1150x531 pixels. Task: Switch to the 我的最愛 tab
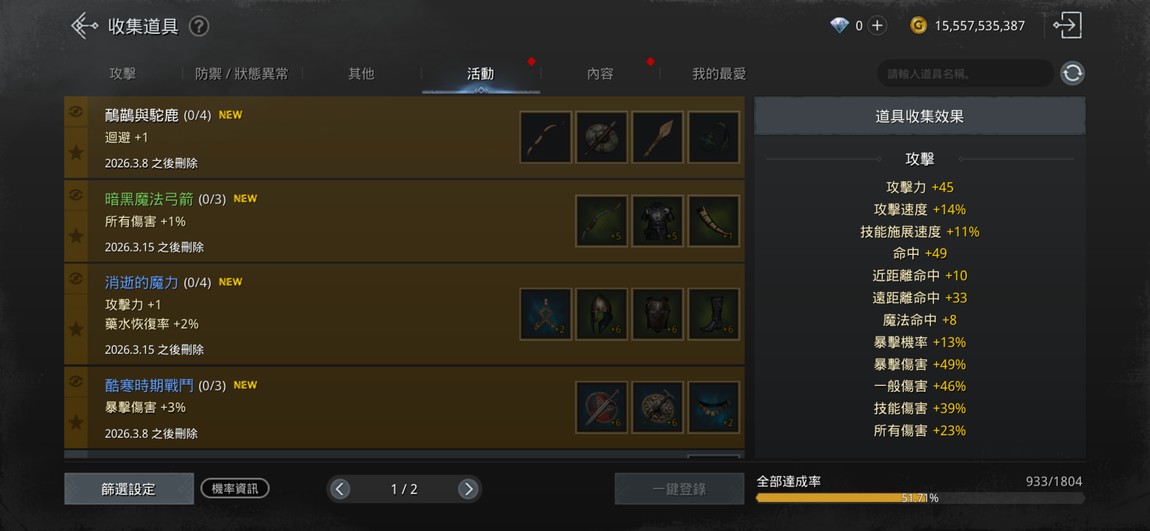(x=719, y=73)
